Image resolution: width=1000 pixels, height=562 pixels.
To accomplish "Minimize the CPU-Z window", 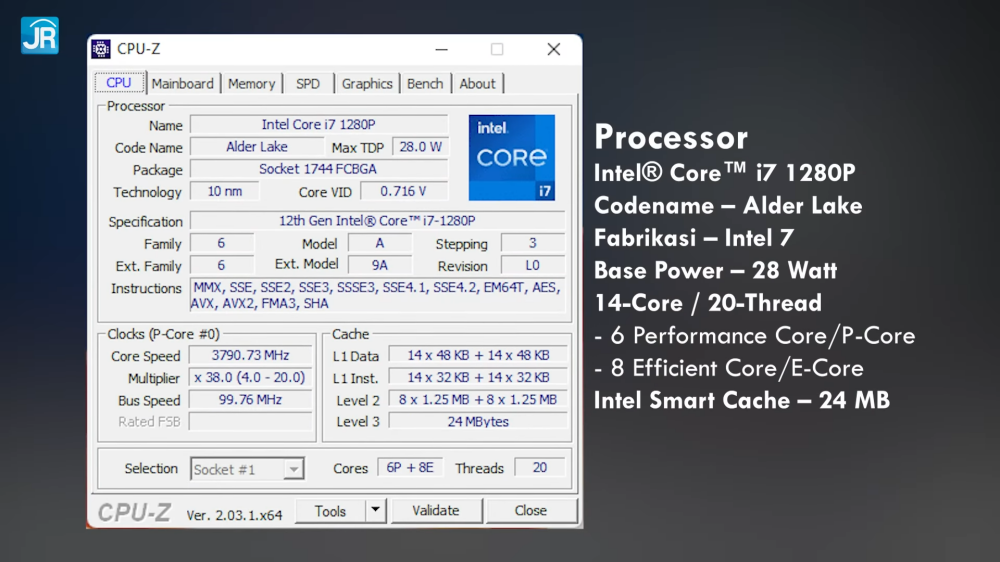I will coord(441,49).
